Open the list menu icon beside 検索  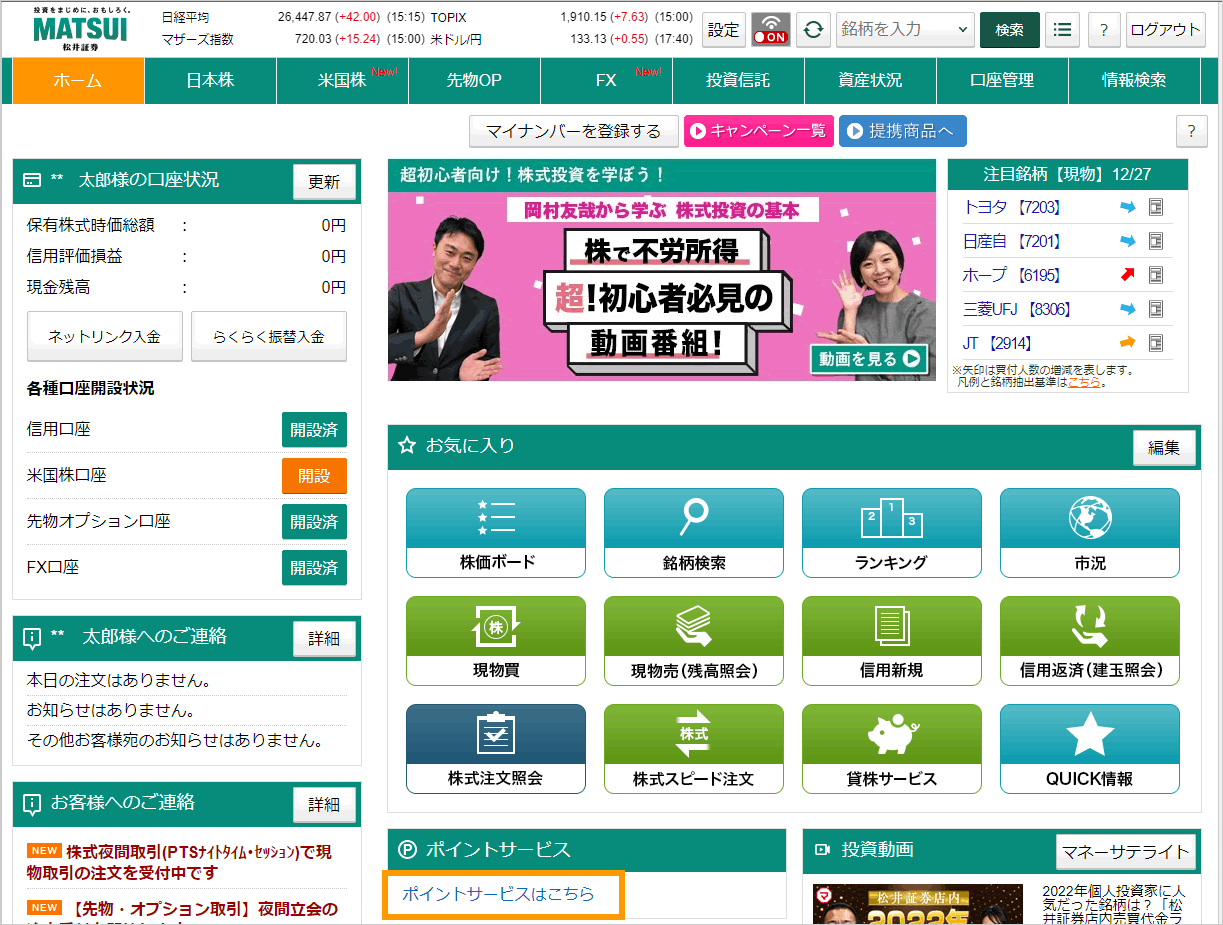(1062, 30)
